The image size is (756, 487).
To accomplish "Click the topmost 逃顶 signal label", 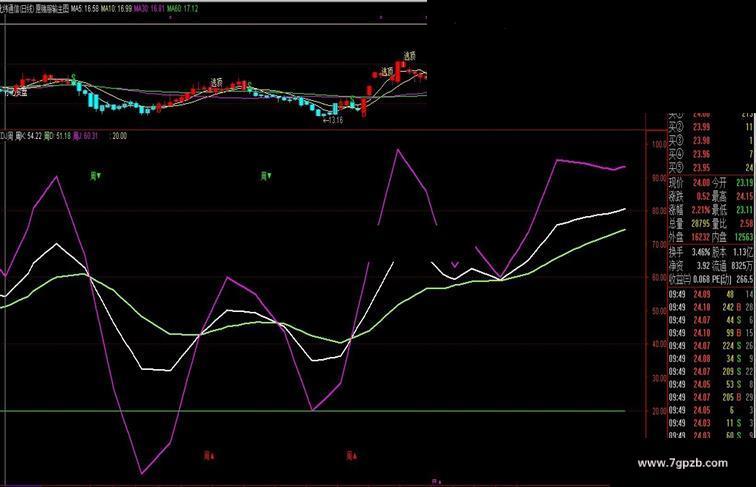I will click(x=409, y=56).
